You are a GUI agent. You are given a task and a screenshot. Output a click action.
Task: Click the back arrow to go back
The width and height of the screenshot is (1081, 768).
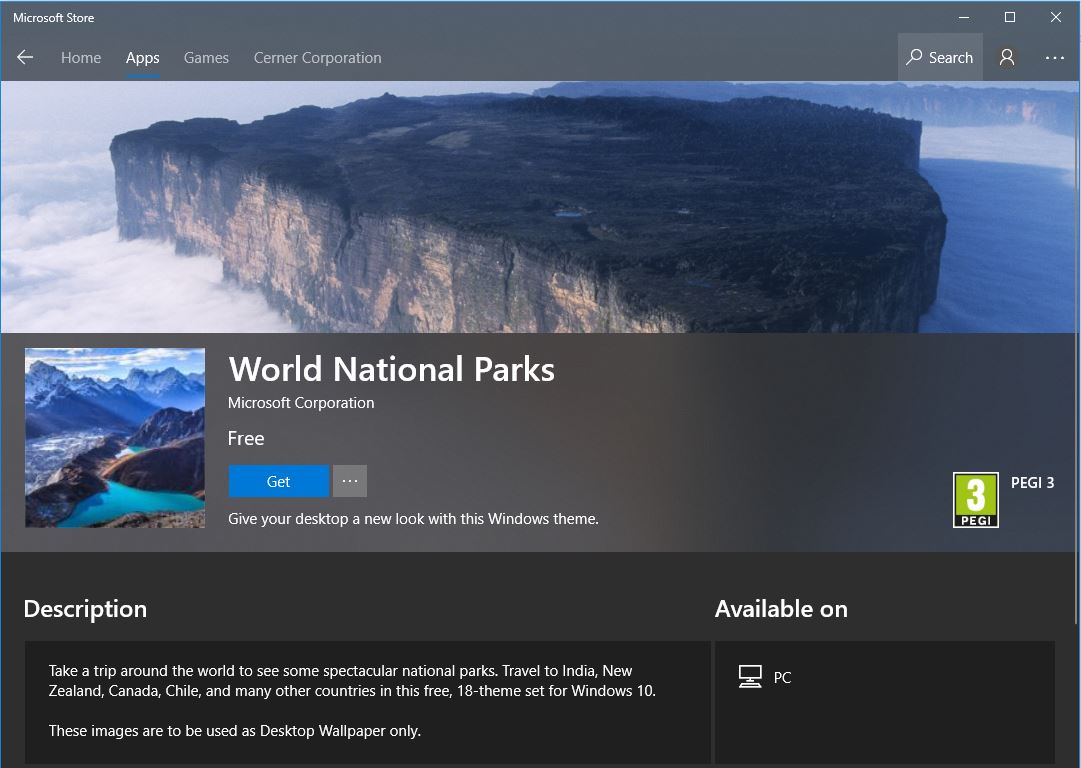[x=24, y=57]
